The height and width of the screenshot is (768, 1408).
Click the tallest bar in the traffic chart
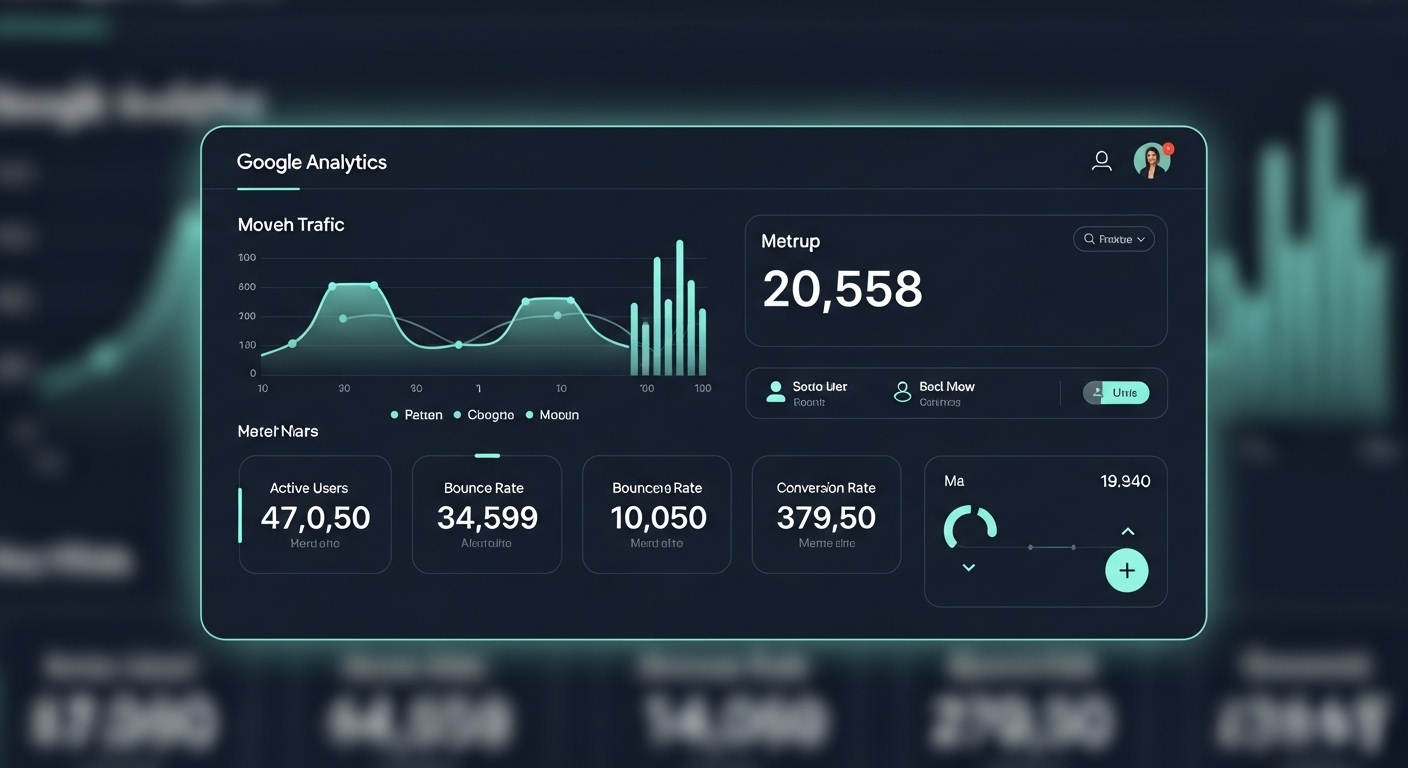pos(680,305)
